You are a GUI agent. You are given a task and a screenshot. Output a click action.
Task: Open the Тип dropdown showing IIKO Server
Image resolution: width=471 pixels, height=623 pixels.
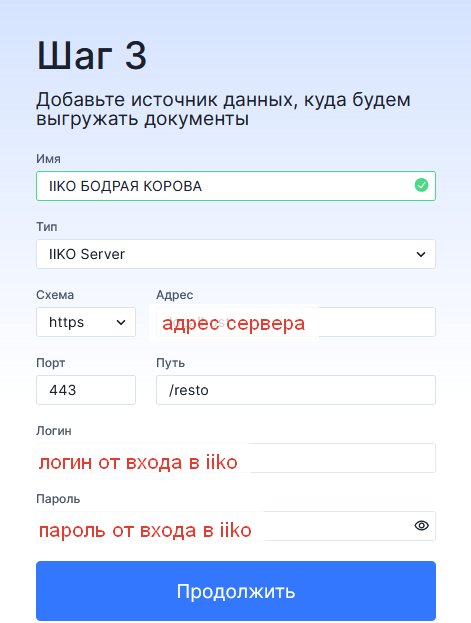(236, 254)
